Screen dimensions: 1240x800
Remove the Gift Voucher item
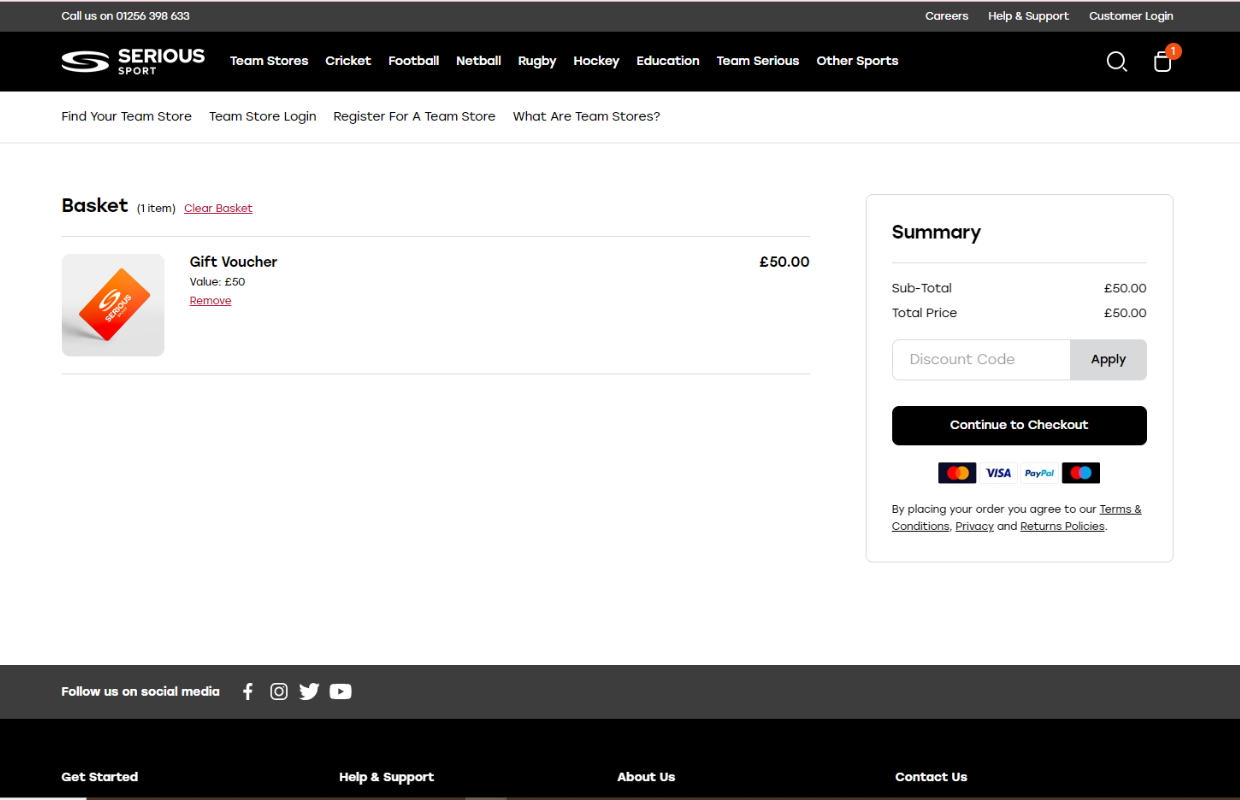[x=210, y=301]
